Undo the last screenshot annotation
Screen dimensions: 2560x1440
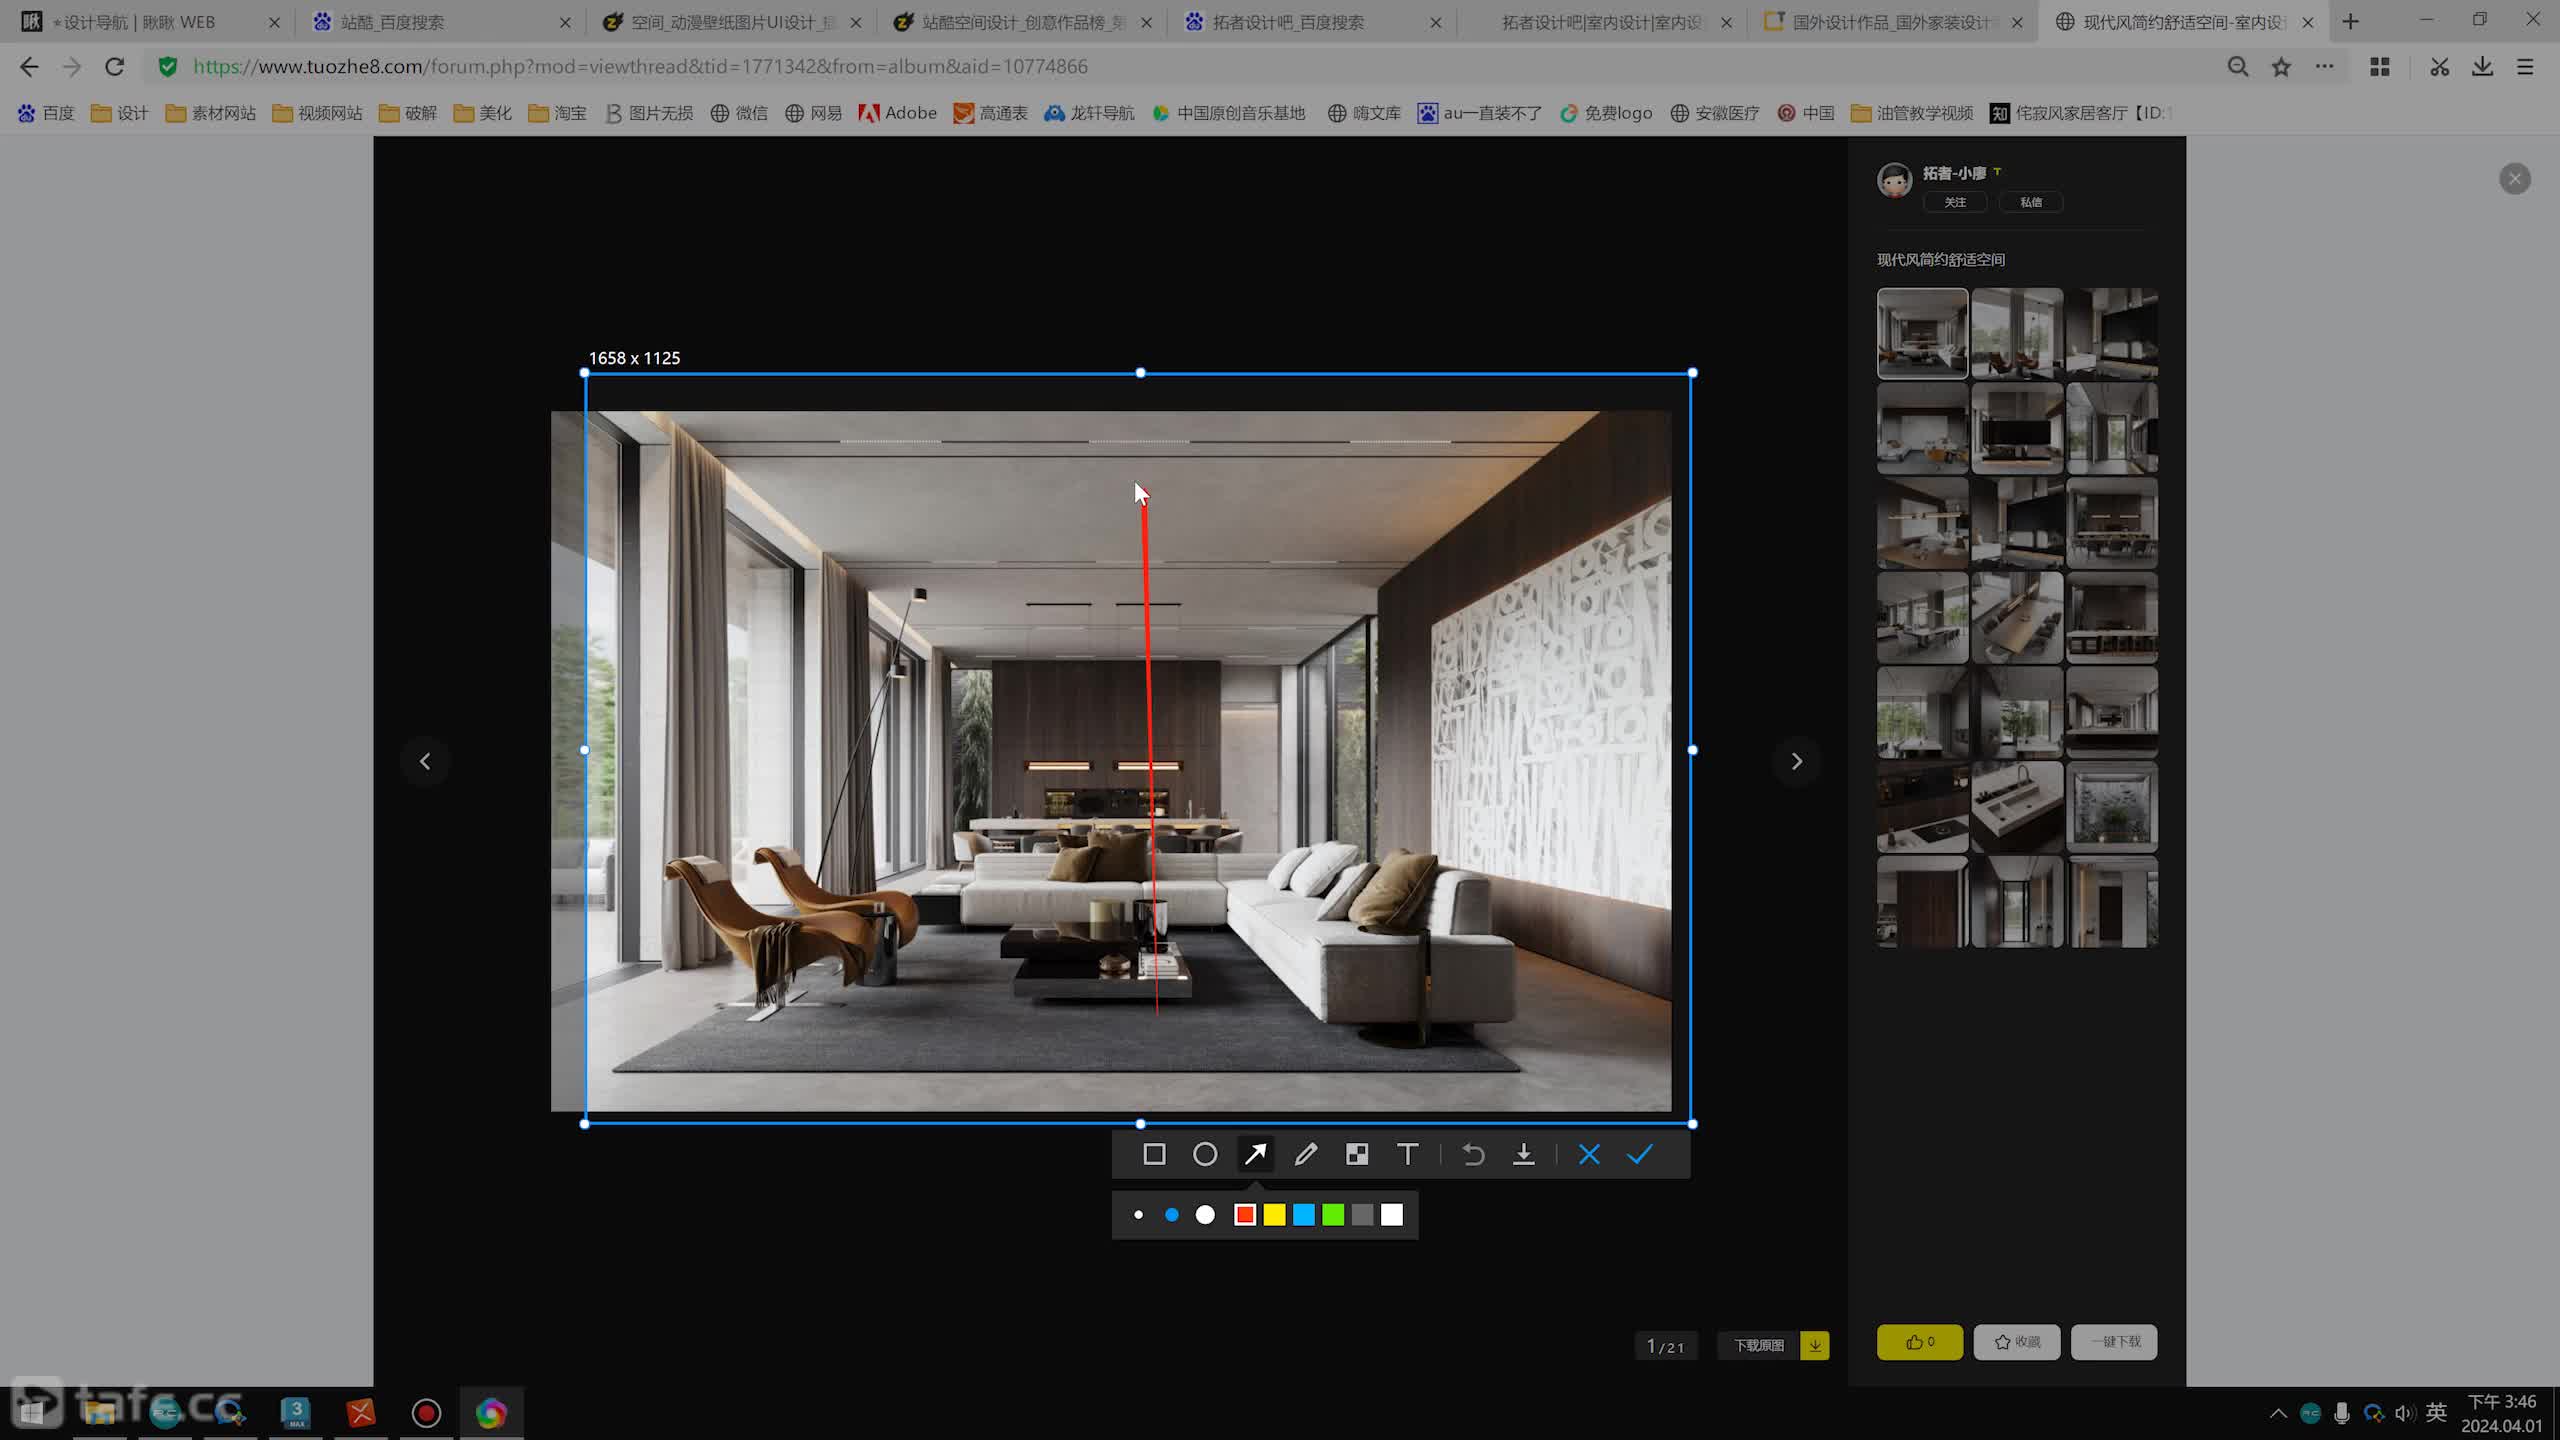1473,1154
